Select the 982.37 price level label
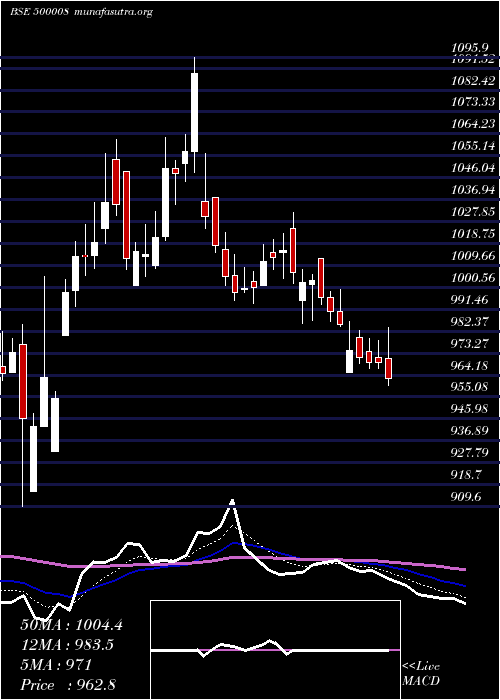 470,322
